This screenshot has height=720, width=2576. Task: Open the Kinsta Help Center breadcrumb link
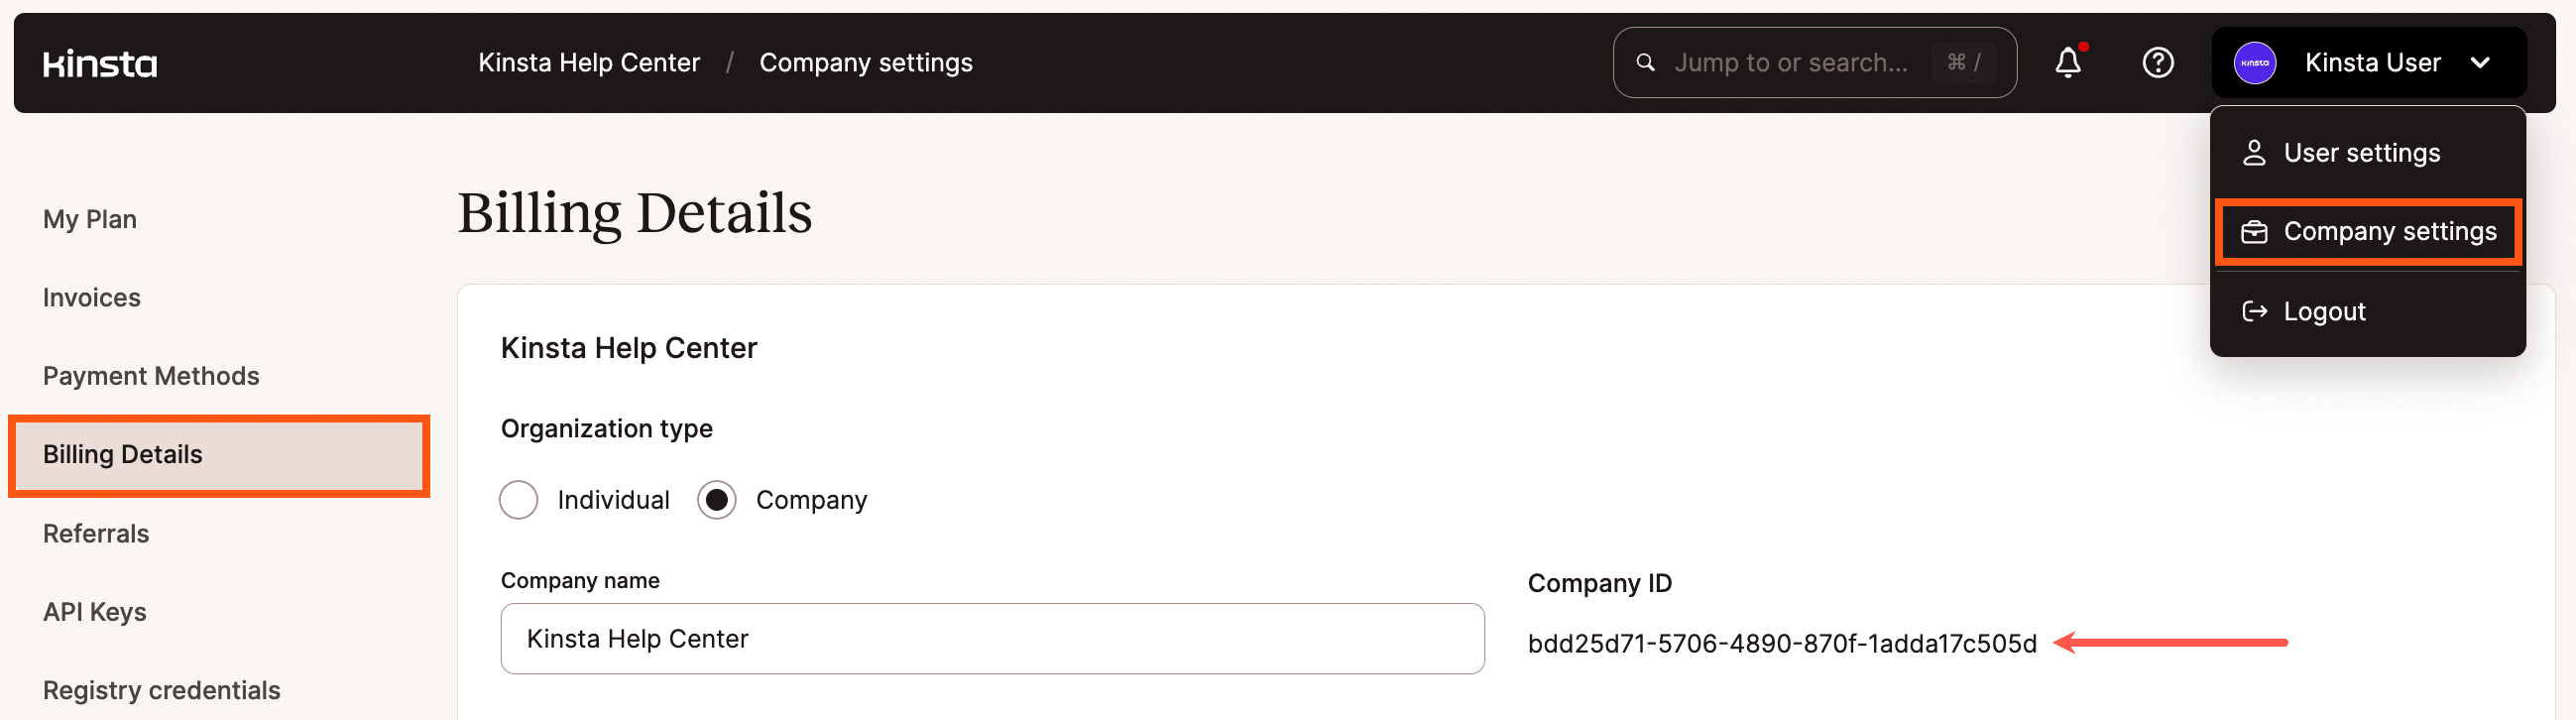[x=588, y=62]
